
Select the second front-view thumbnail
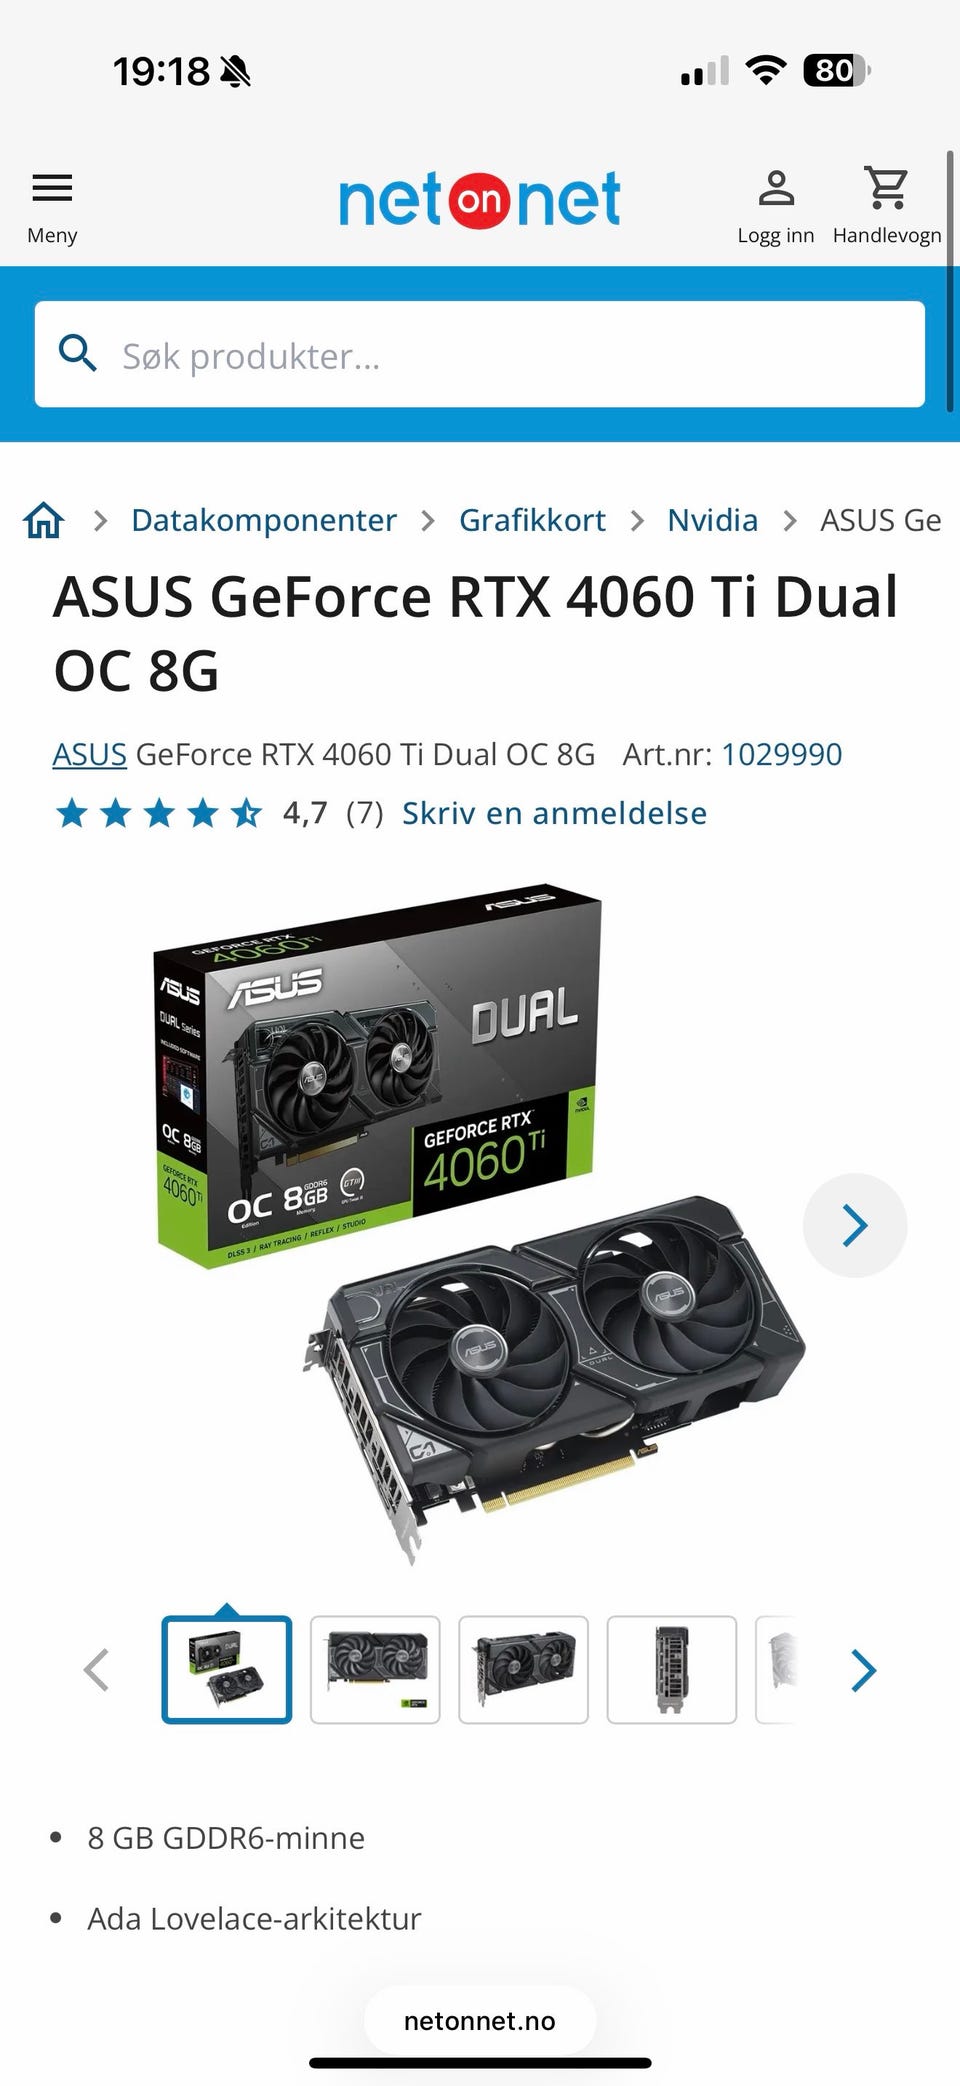(x=375, y=1669)
